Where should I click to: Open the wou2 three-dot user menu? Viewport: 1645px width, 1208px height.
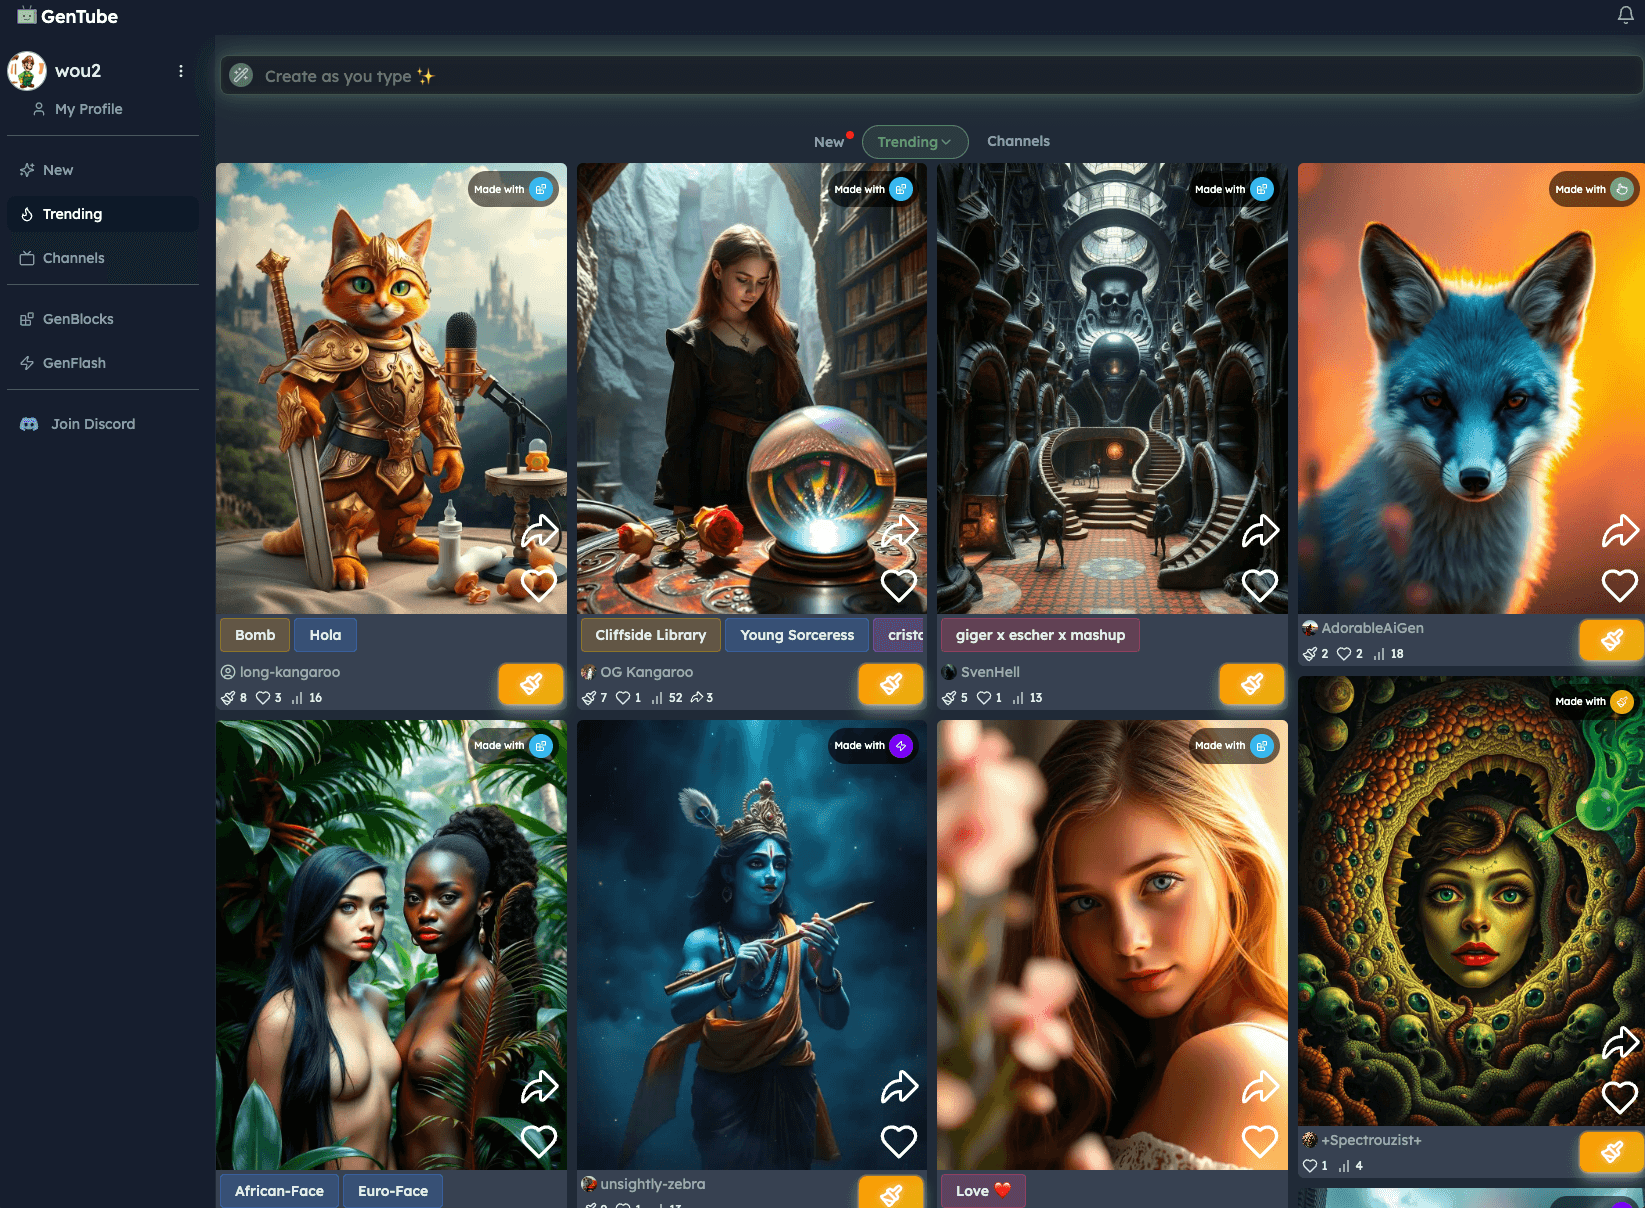[x=181, y=71]
